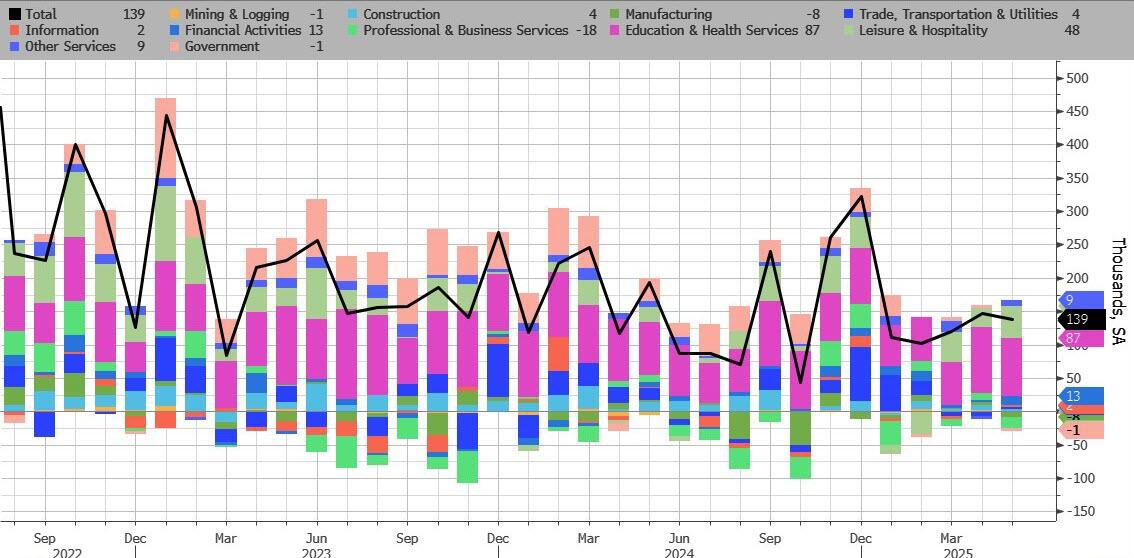Click the Mining & Logging legend swatch
Image resolution: width=1134 pixels, height=558 pixels.
click(175, 14)
